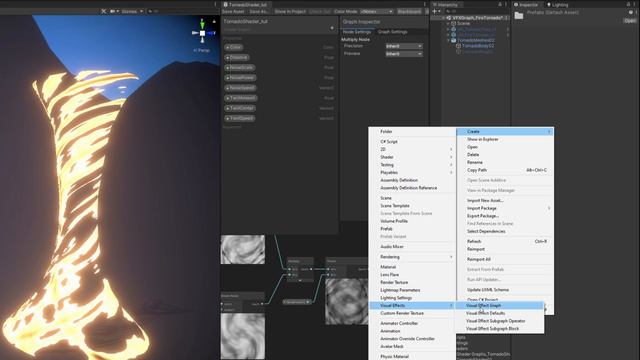Open the Gizmos dropdown in Scene toolbar
640x360 pixels.
point(132,11)
